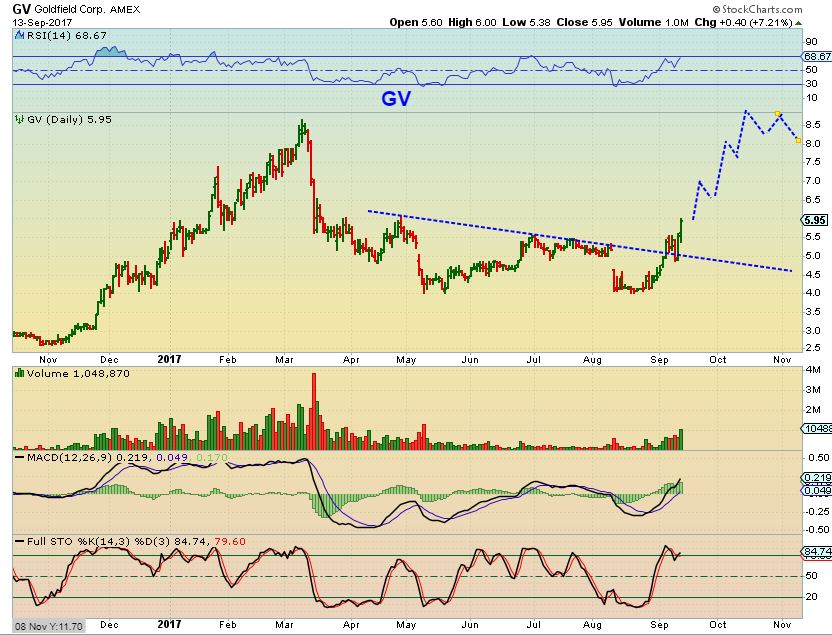Click the '08 Nov Y:11.70' cursor readout
Image resolution: width=832 pixels, height=635 pixels.
tap(49, 627)
